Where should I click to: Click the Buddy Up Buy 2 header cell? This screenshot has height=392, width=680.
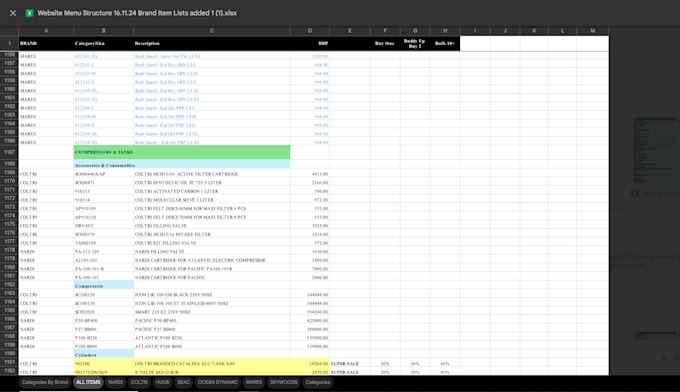[x=415, y=43]
